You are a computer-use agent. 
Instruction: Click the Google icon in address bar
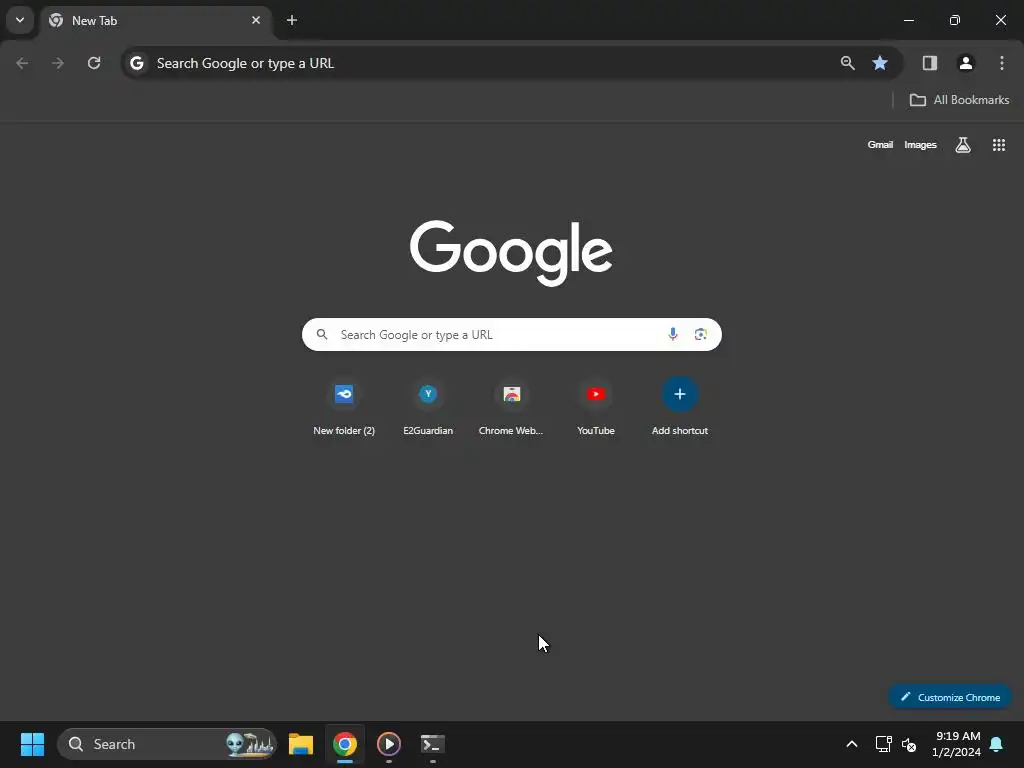click(x=136, y=63)
